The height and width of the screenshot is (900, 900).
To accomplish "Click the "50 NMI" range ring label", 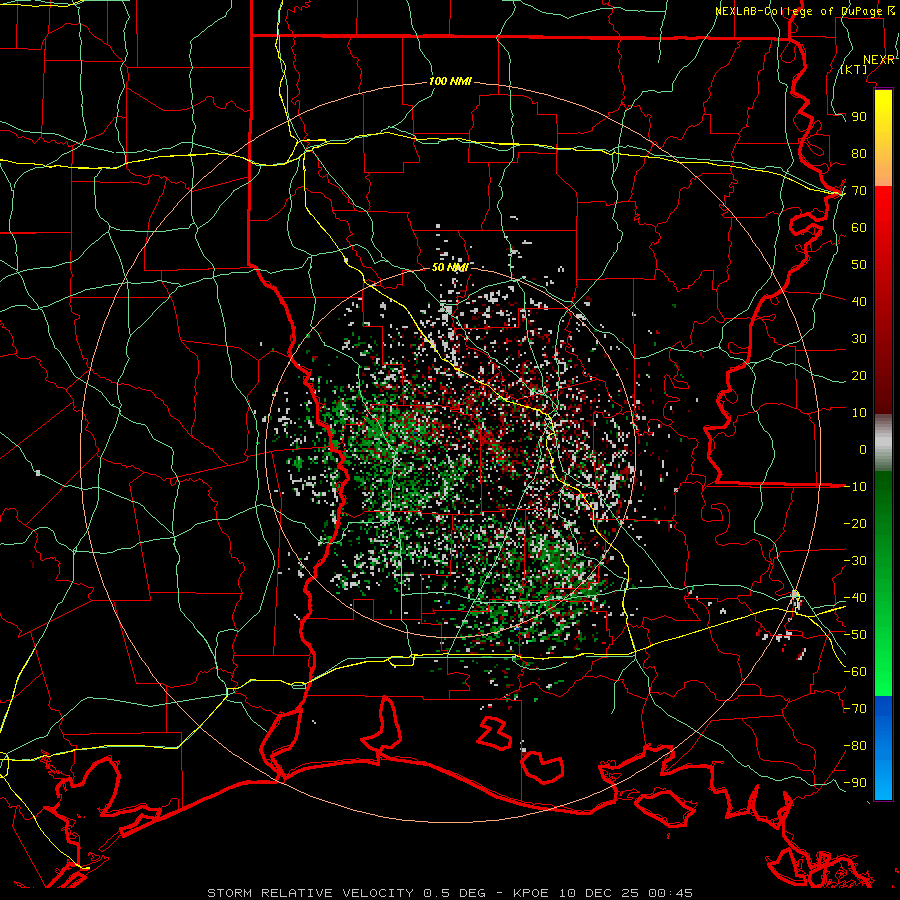I will pyautogui.click(x=450, y=267).
